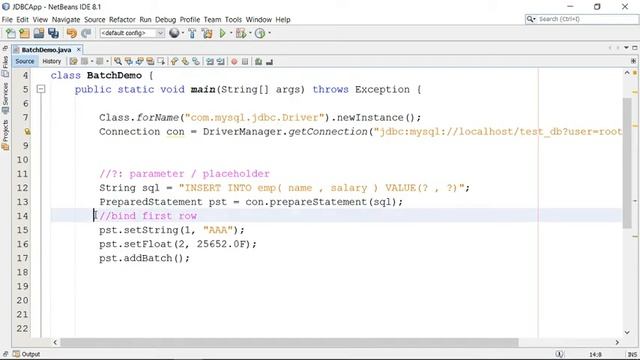This screenshot has width=640, height=360.
Task: Click the Last Edit editor toolbar icon
Action: tap(73, 62)
